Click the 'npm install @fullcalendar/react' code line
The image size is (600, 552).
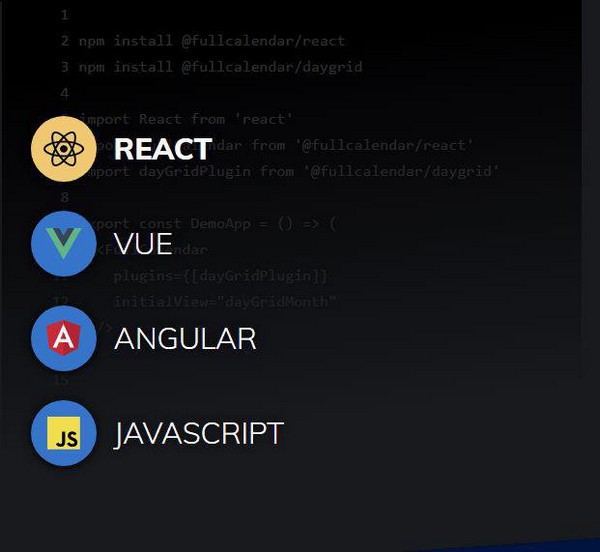pos(211,41)
